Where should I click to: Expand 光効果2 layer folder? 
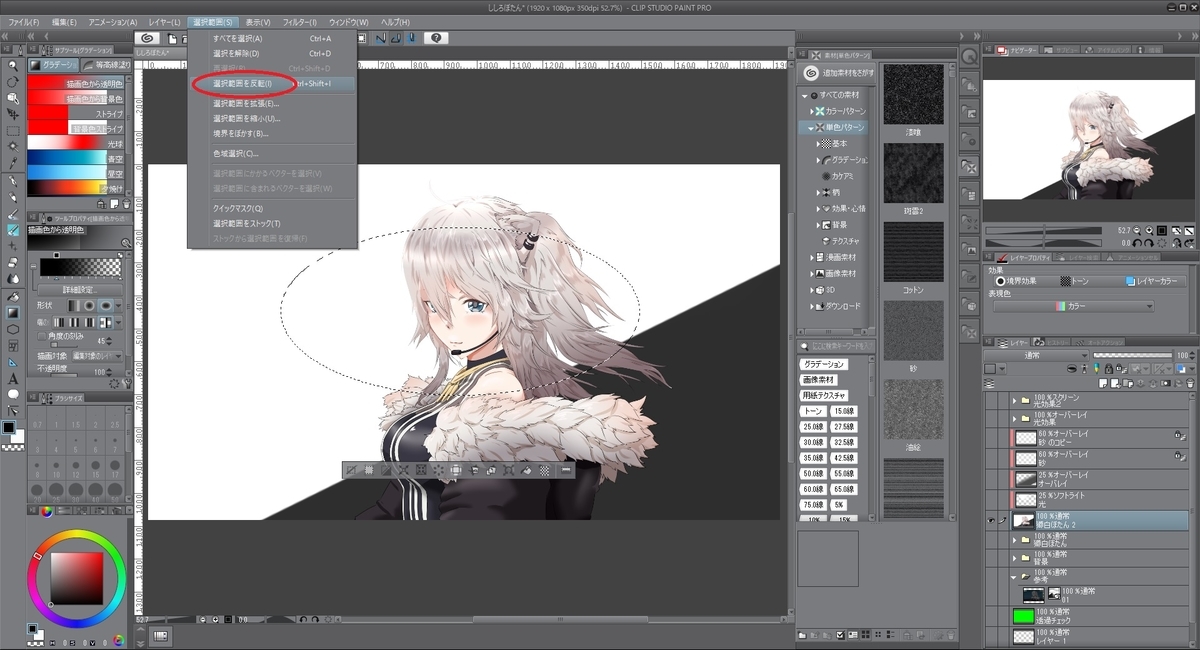(1014, 400)
